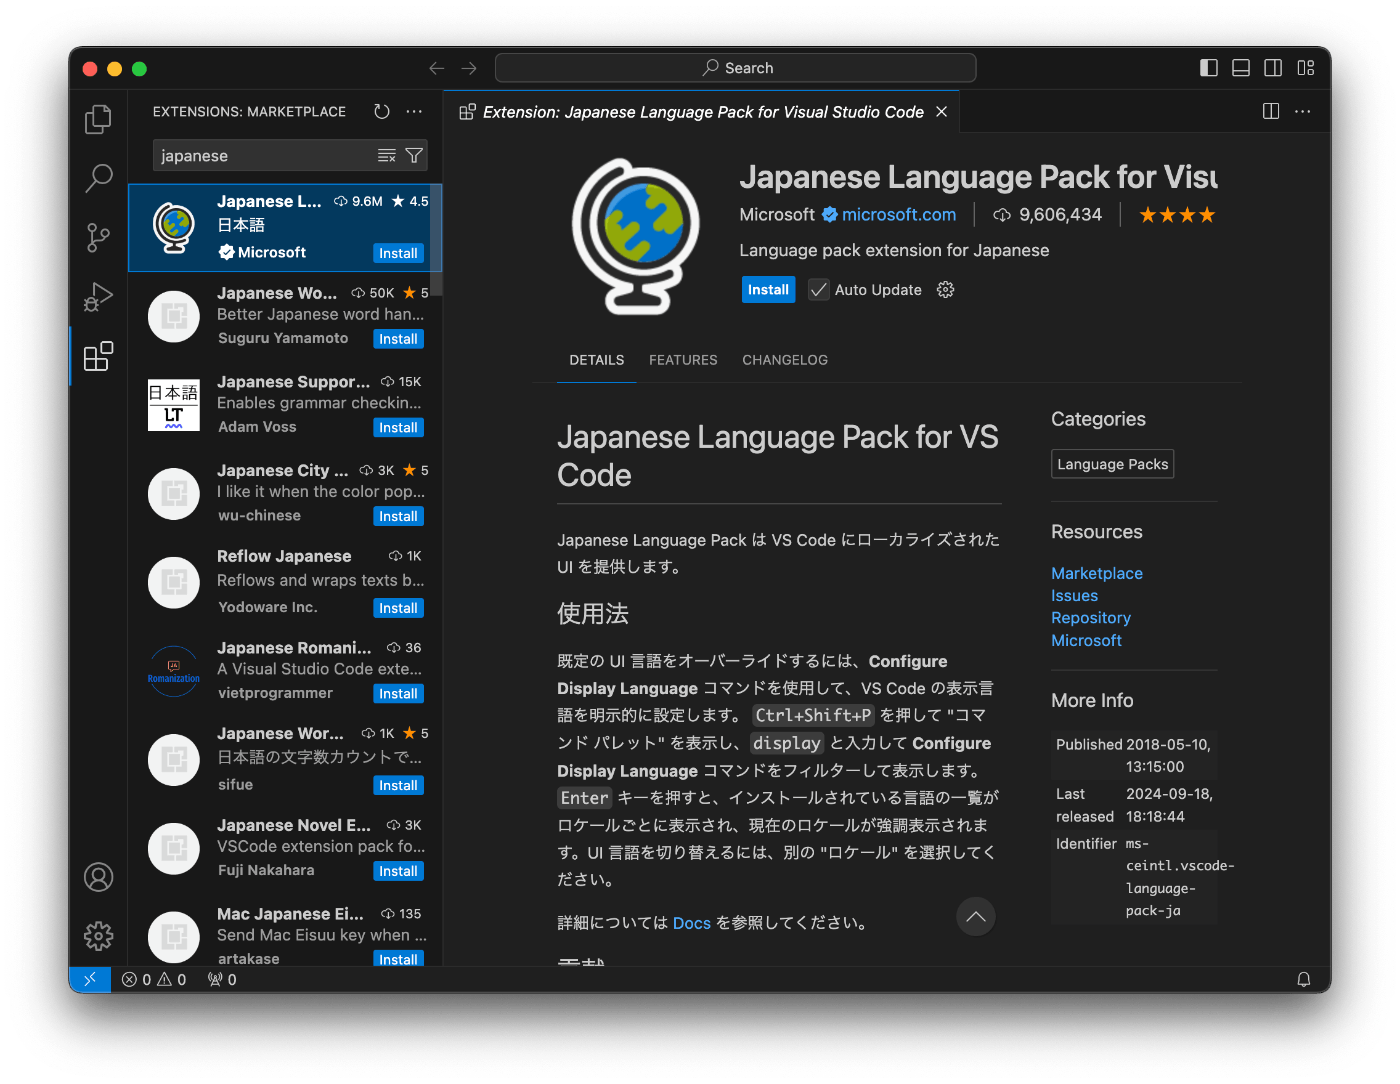Select the Japanese Support LT thumbnail
This screenshot has width=1400, height=1084.
click(x=174, y=405)
